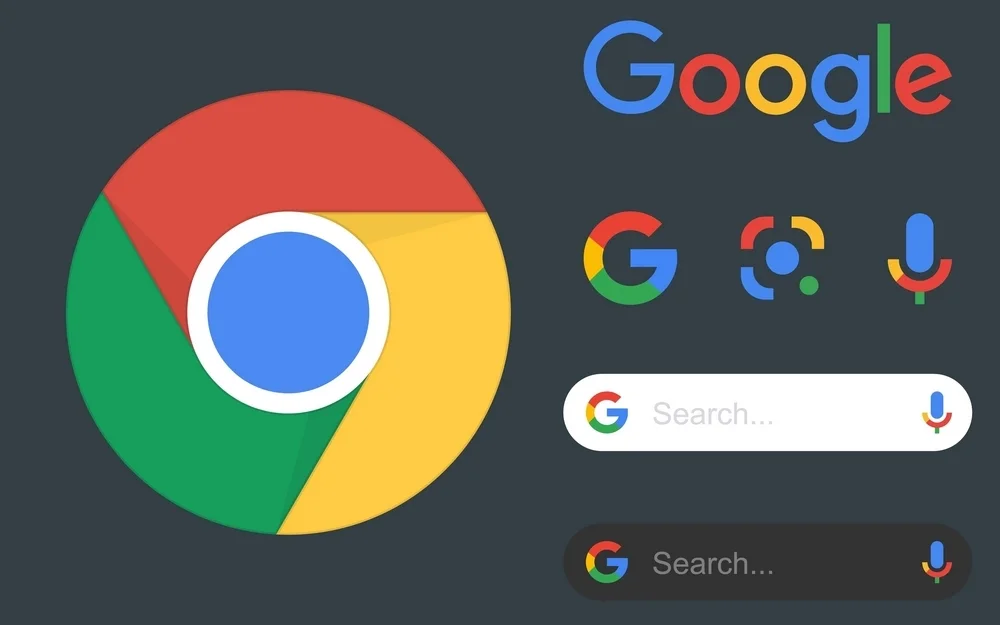Open the Google Lens camera icon
This screenshot has width=1000, height=625.
pyautogui.click(x=782, y=258)
